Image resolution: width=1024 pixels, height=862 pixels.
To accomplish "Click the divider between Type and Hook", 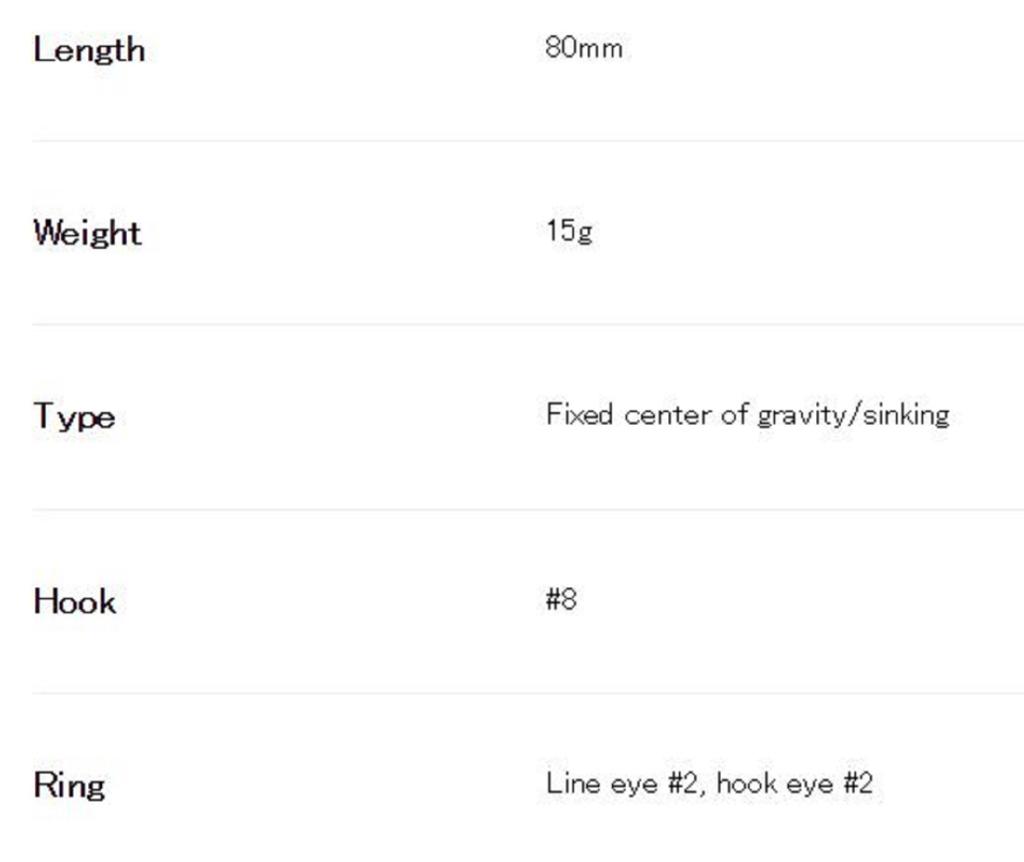I will (x=528, y=509).
